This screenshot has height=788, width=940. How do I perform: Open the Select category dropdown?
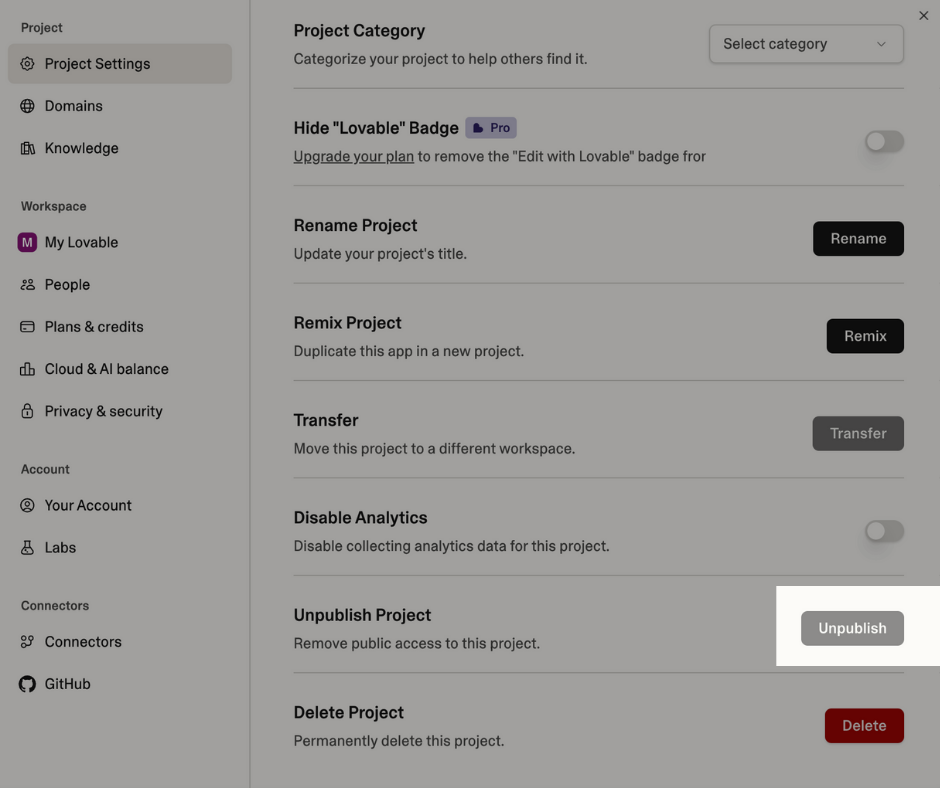pos(805,44)
